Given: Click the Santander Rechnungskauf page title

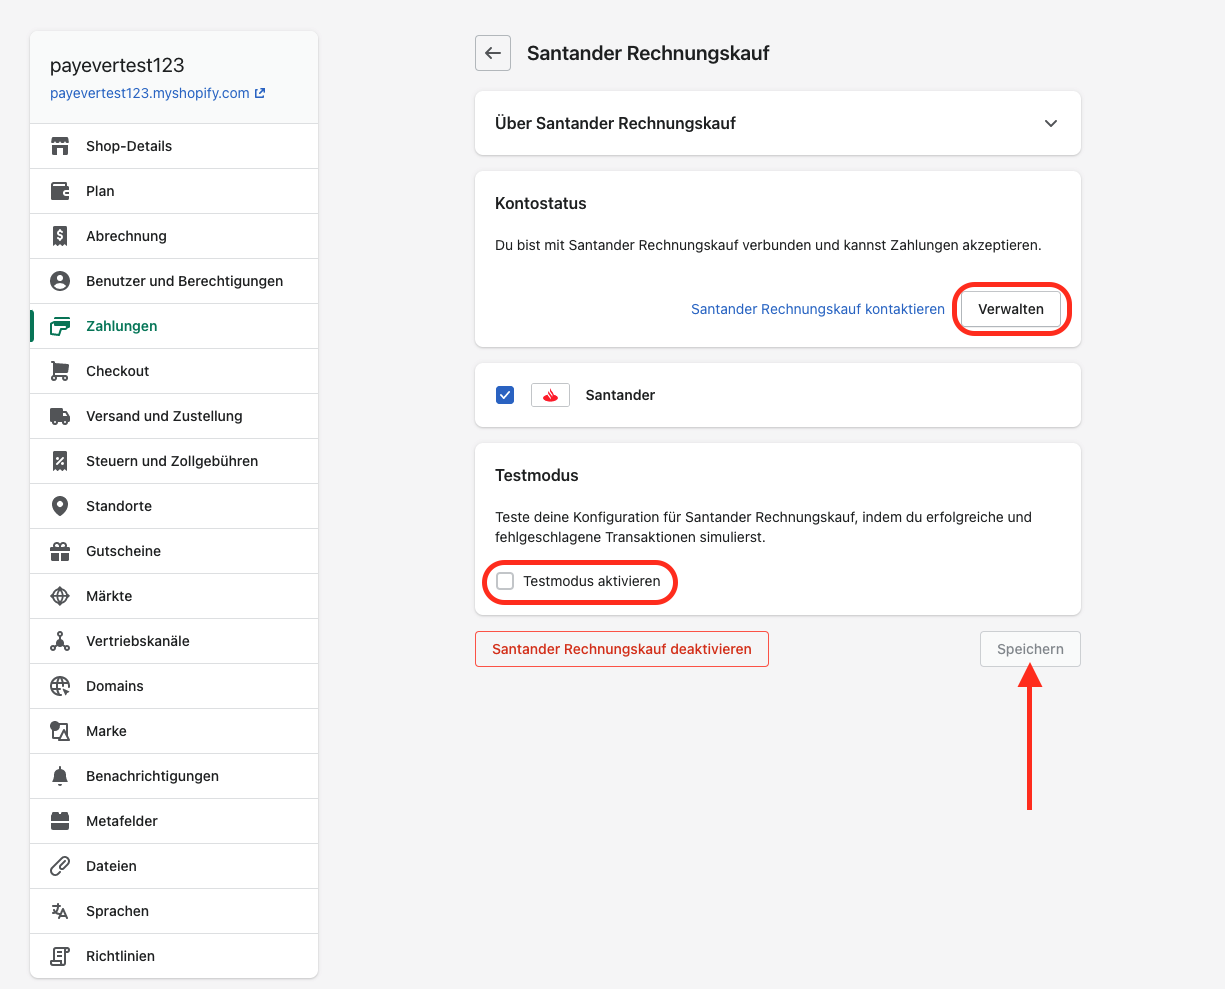Looking at the screenshot, I should point(648,53).
